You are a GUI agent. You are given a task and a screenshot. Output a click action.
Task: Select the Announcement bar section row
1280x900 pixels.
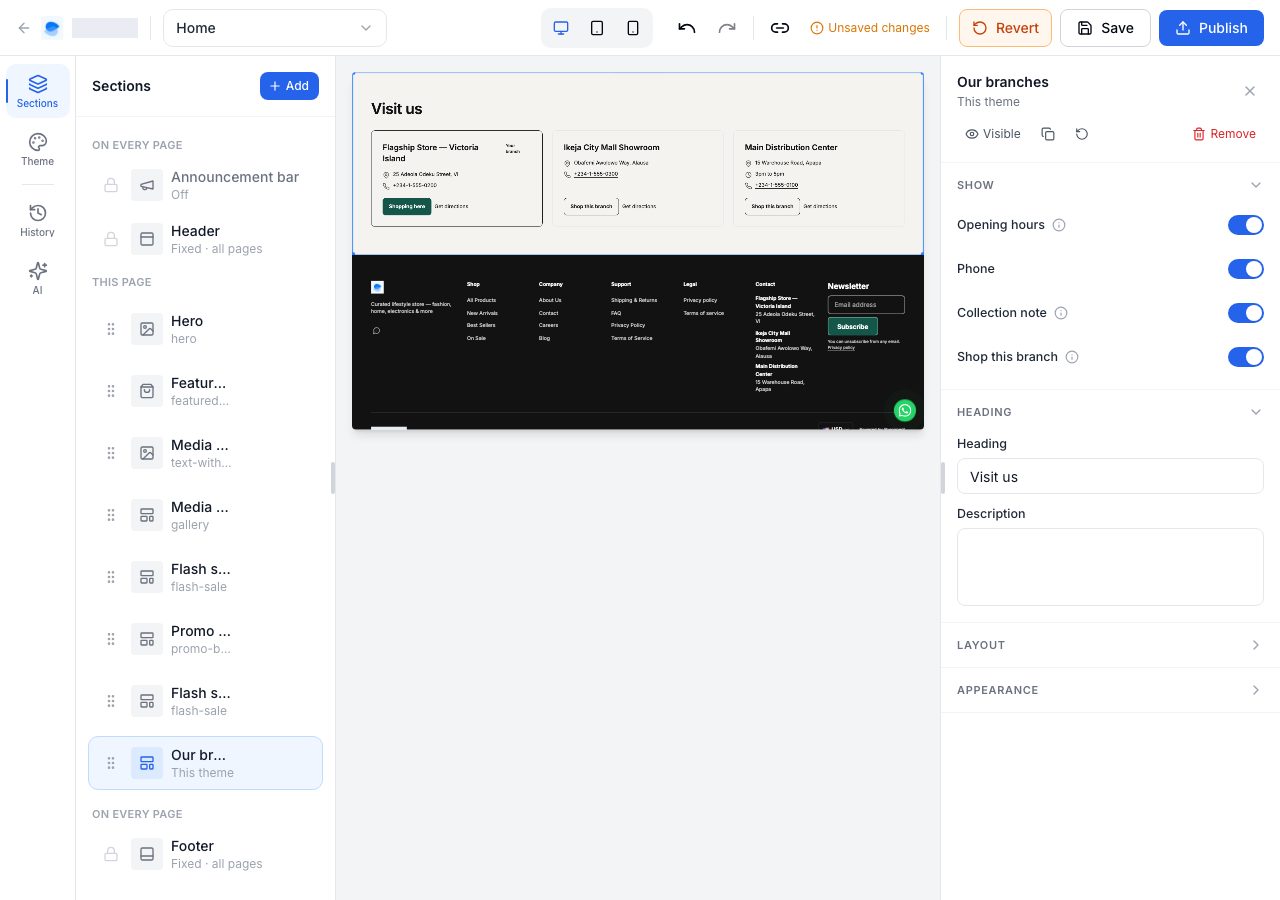coord(205,185)
